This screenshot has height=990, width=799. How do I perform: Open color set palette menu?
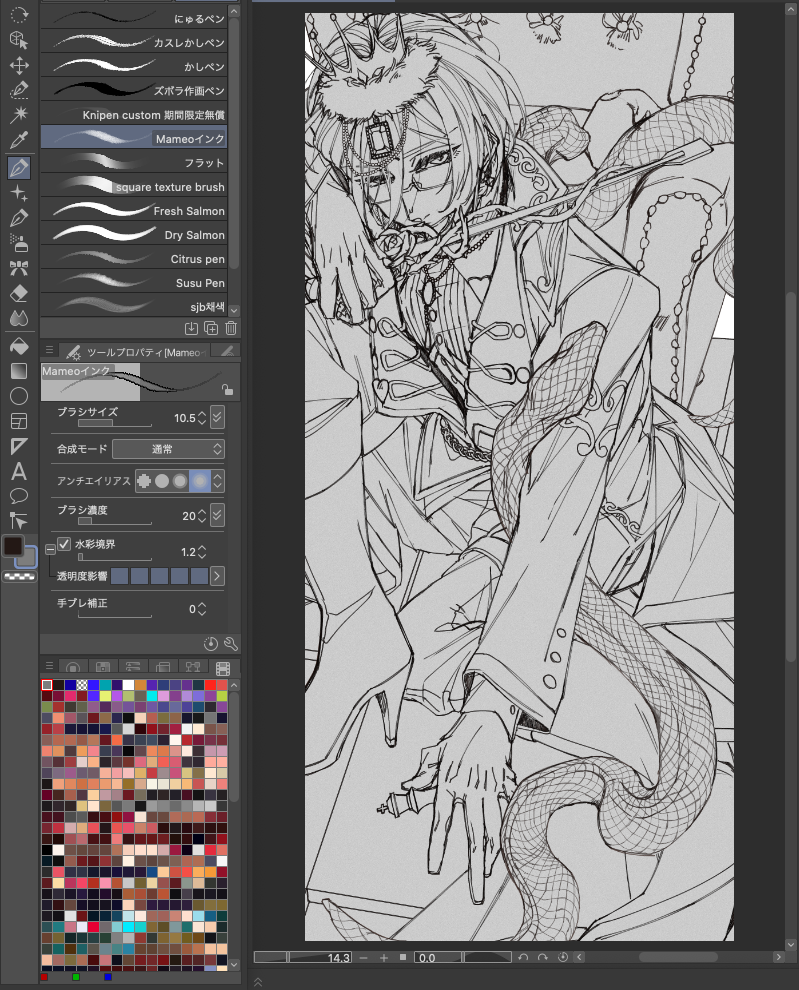pos(49,666)
